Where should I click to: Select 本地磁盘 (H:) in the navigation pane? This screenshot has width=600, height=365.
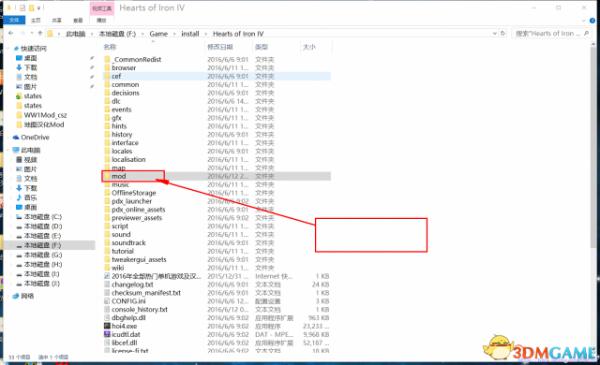43,264
